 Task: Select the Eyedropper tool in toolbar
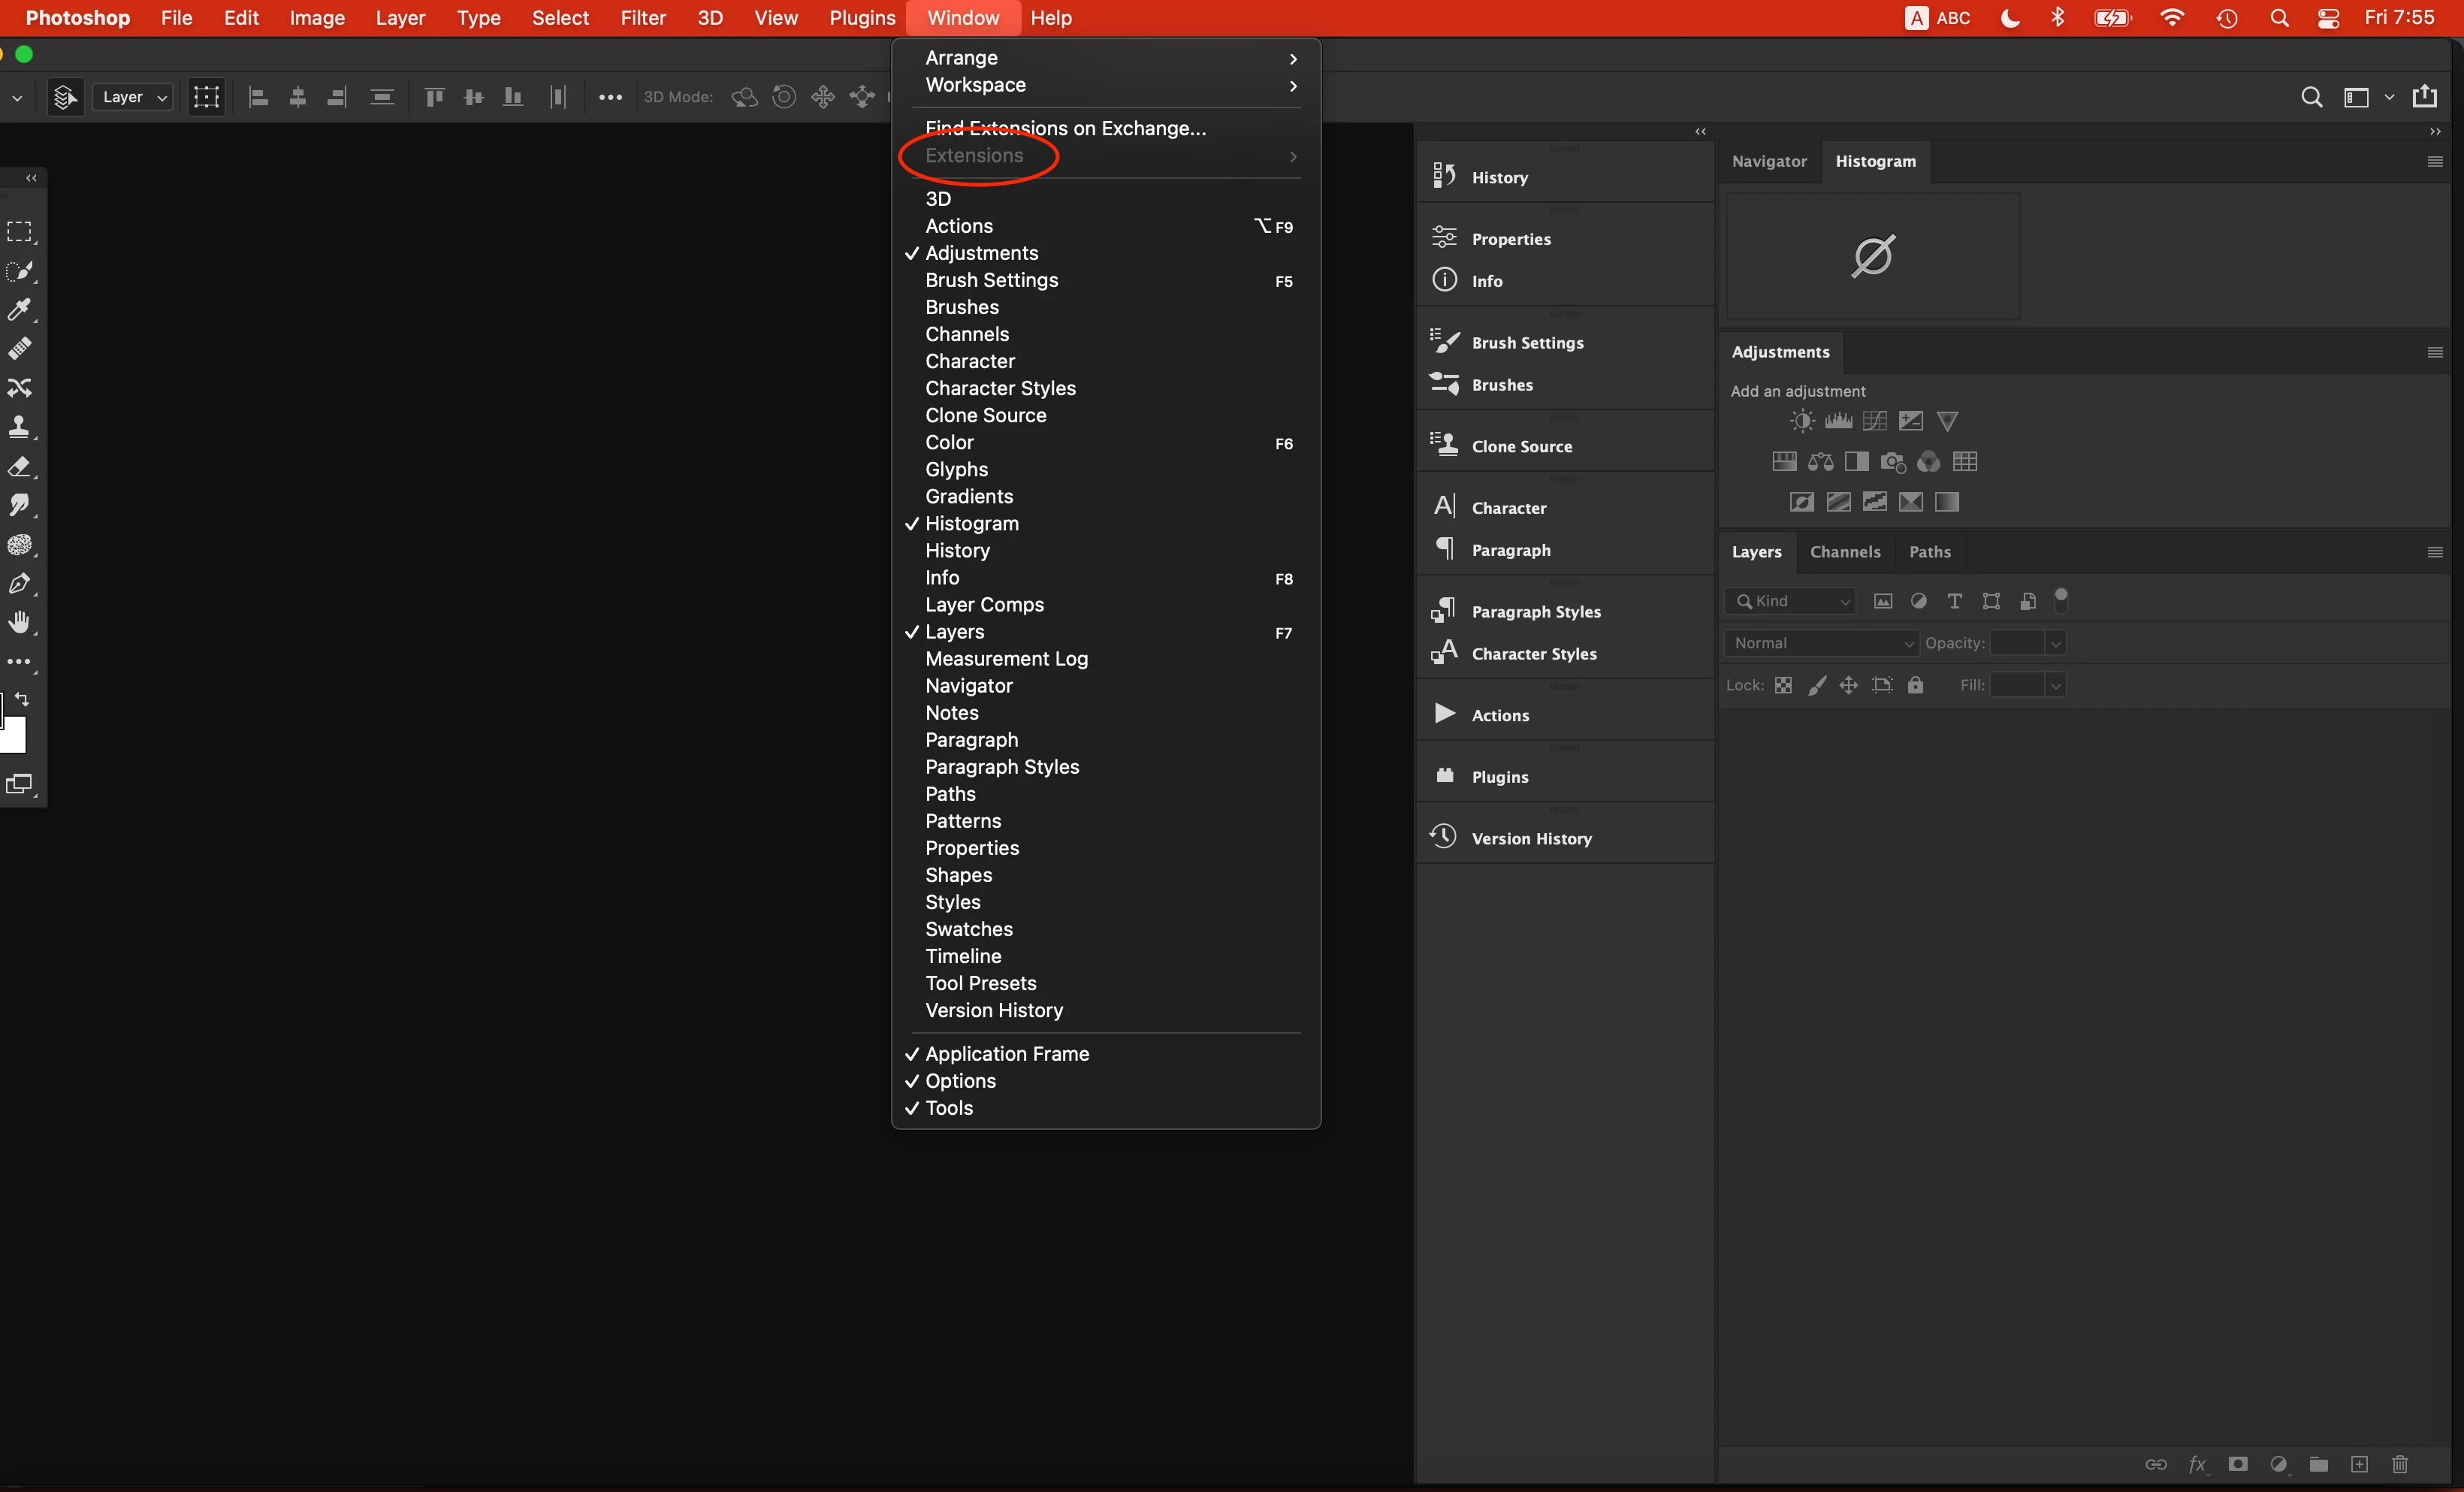(x=19, y=309)
